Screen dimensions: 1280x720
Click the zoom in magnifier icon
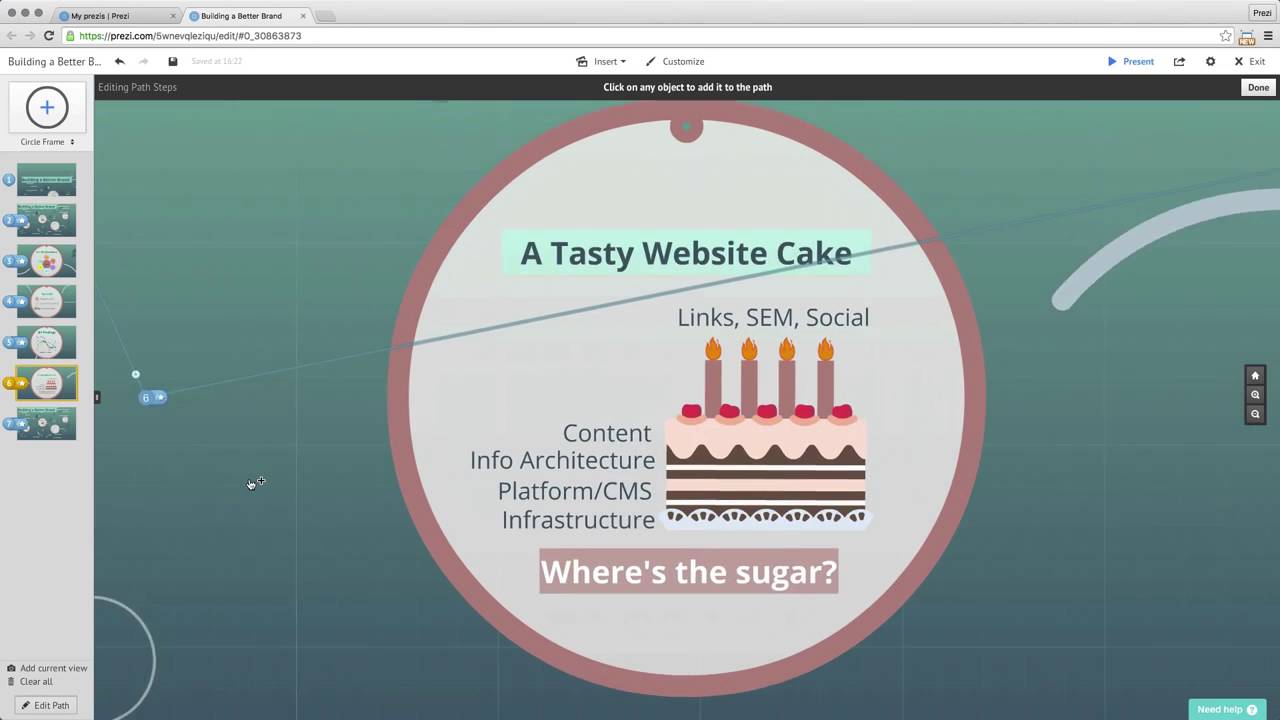coord(1255,395)
